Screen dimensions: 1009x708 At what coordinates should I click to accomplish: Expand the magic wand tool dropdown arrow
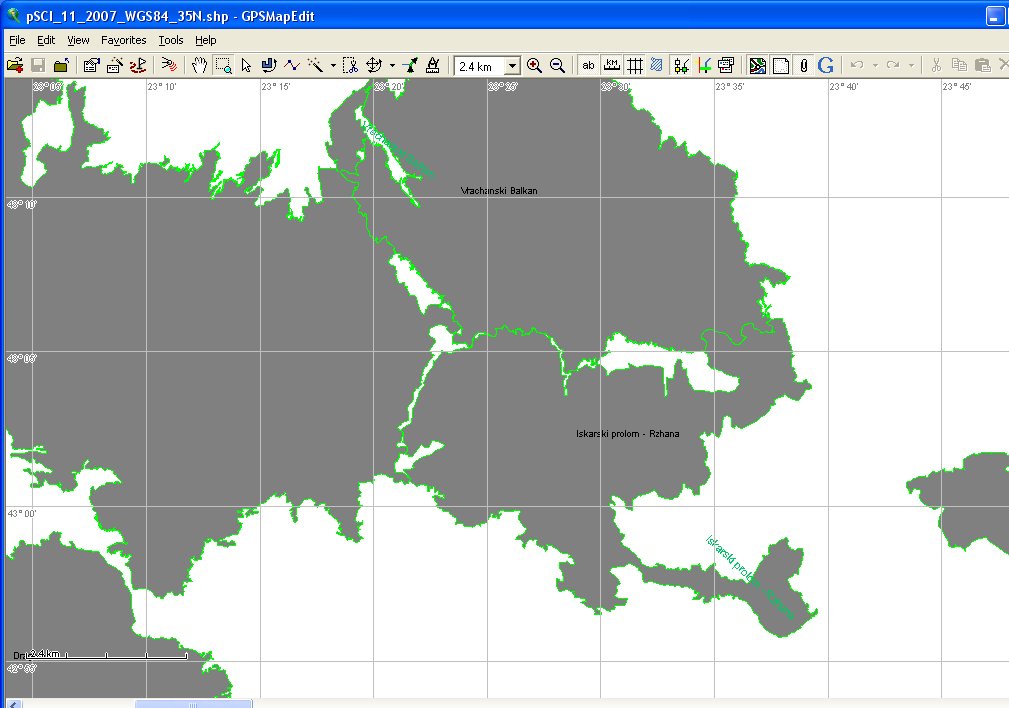coord(333,66)
